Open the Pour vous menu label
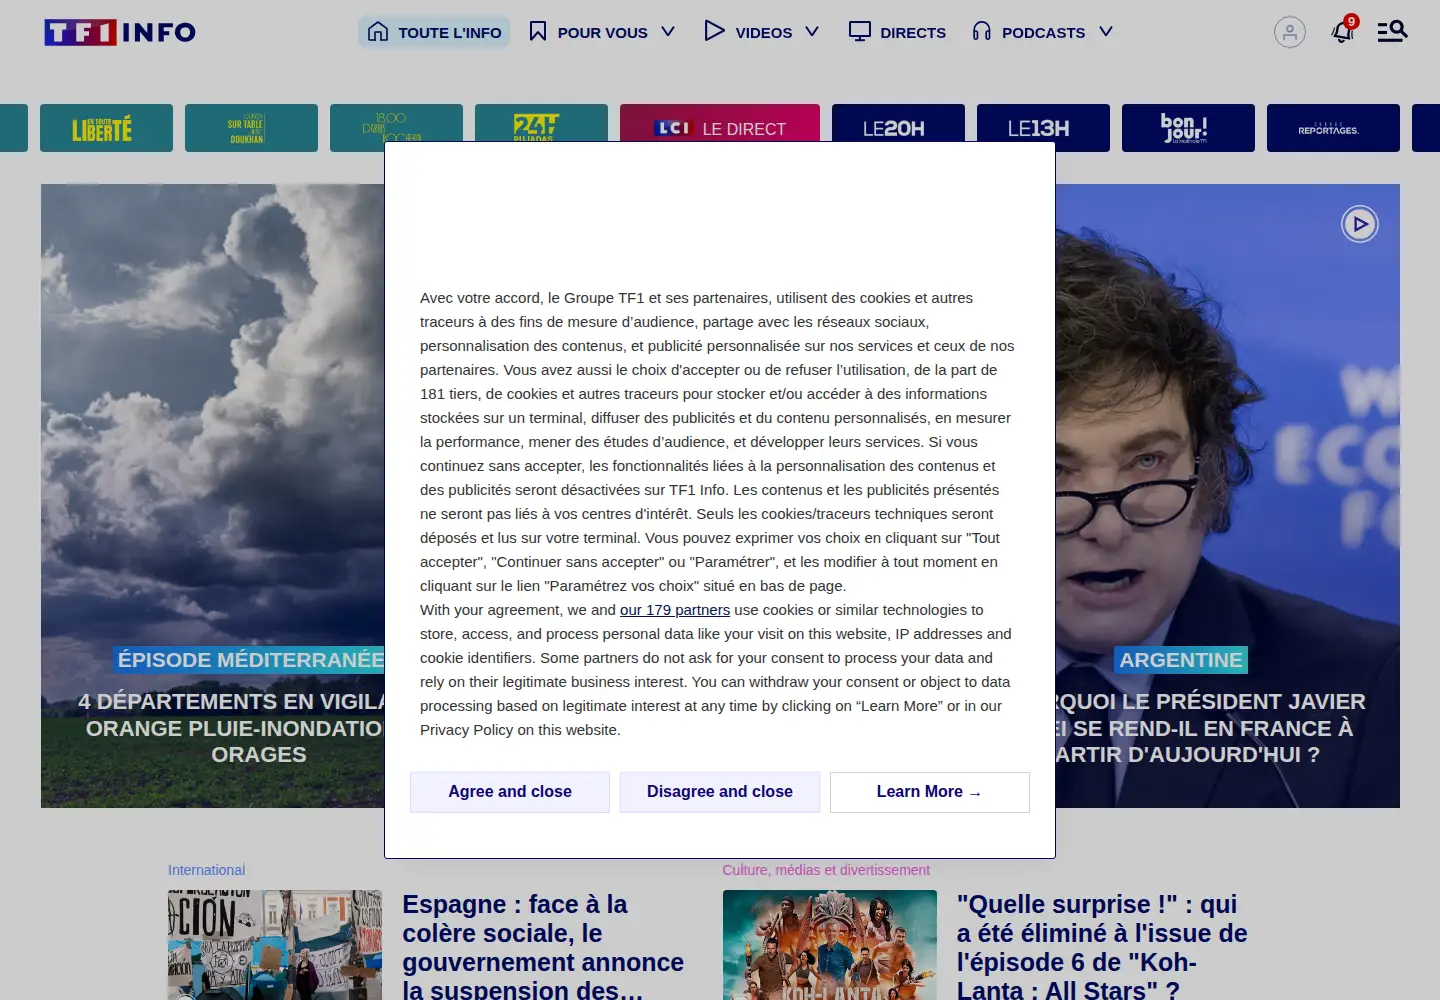 (x=602, y=33)
